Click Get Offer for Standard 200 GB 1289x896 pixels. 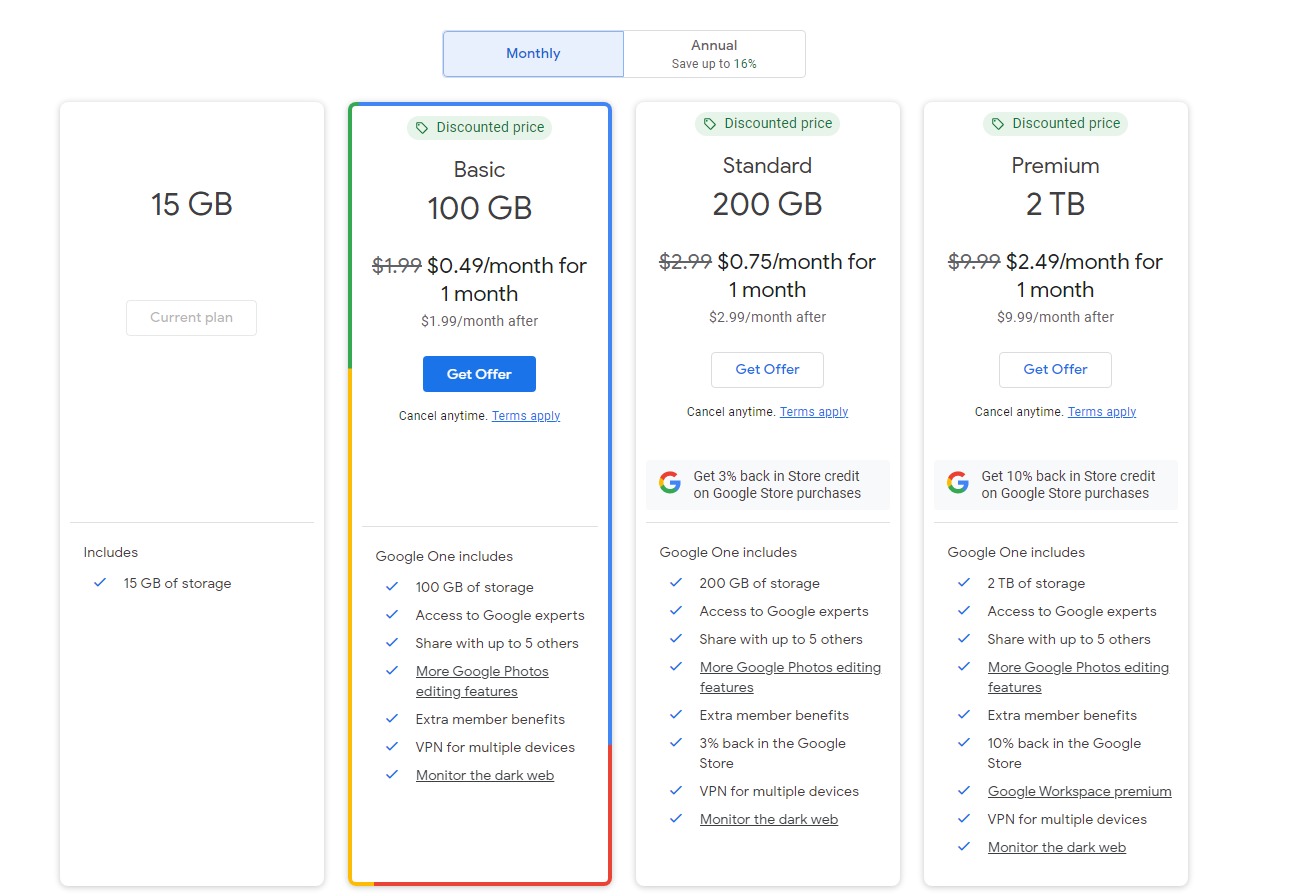(x=767, y=370)
